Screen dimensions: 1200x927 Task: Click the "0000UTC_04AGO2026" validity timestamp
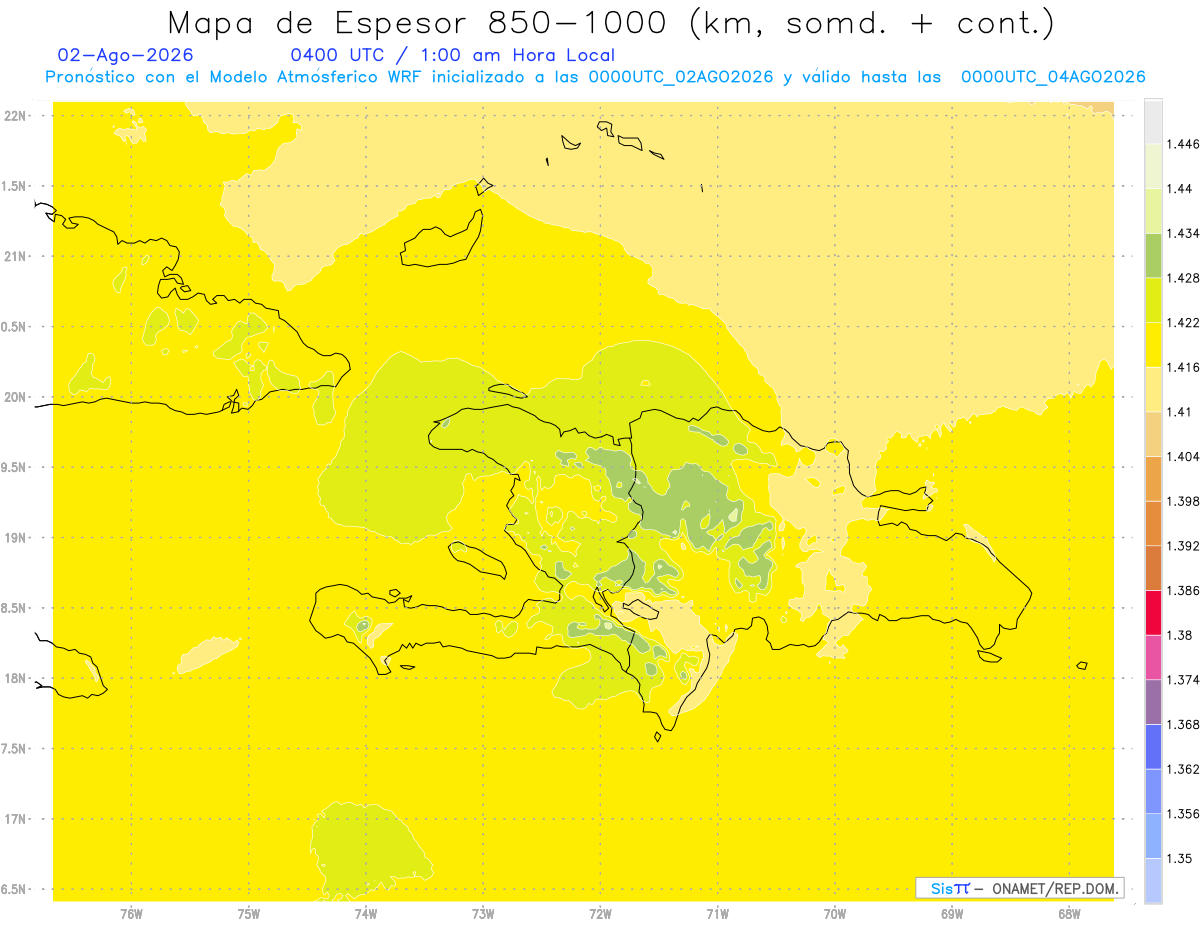(x=1053, y=77)
